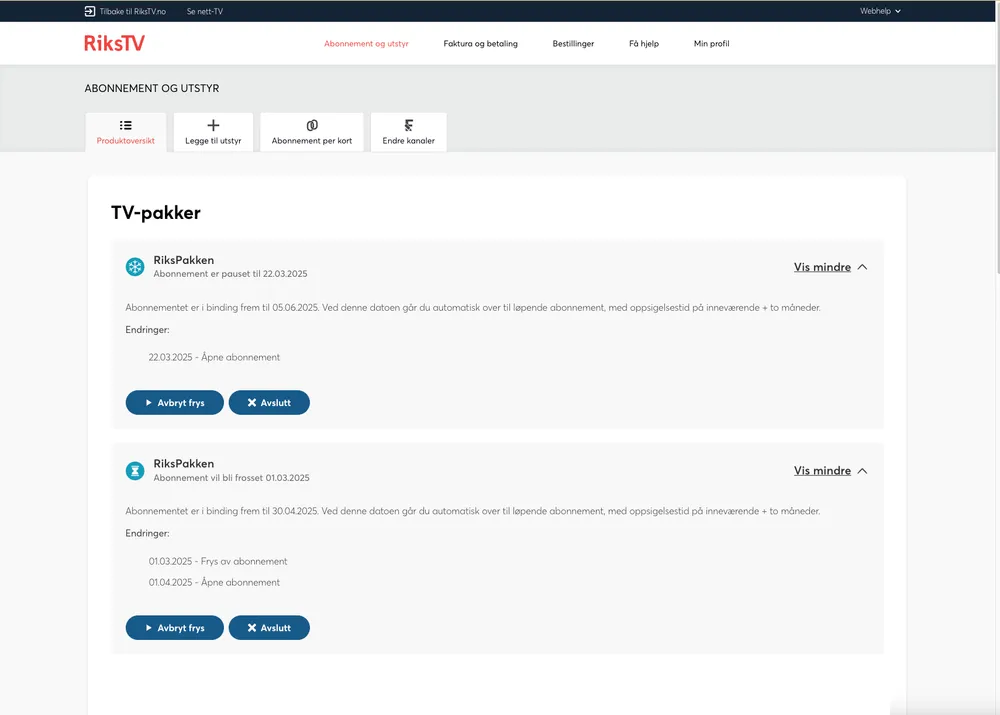Click the Endre kanaler icon
The image size is (1000, 715).
[x=408, y=125]
